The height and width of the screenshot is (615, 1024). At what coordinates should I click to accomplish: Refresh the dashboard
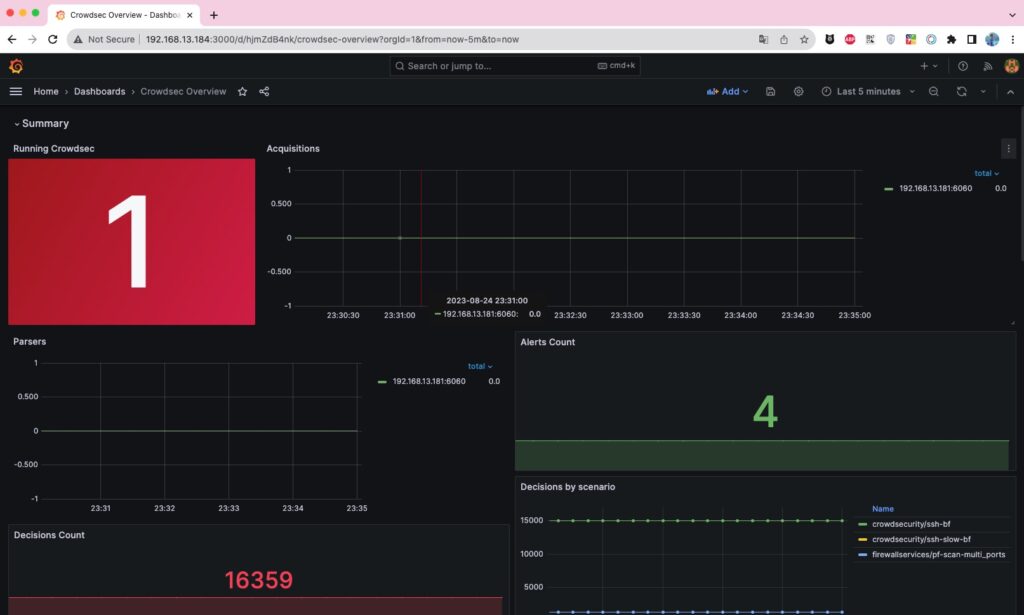[x=961, y=91]
